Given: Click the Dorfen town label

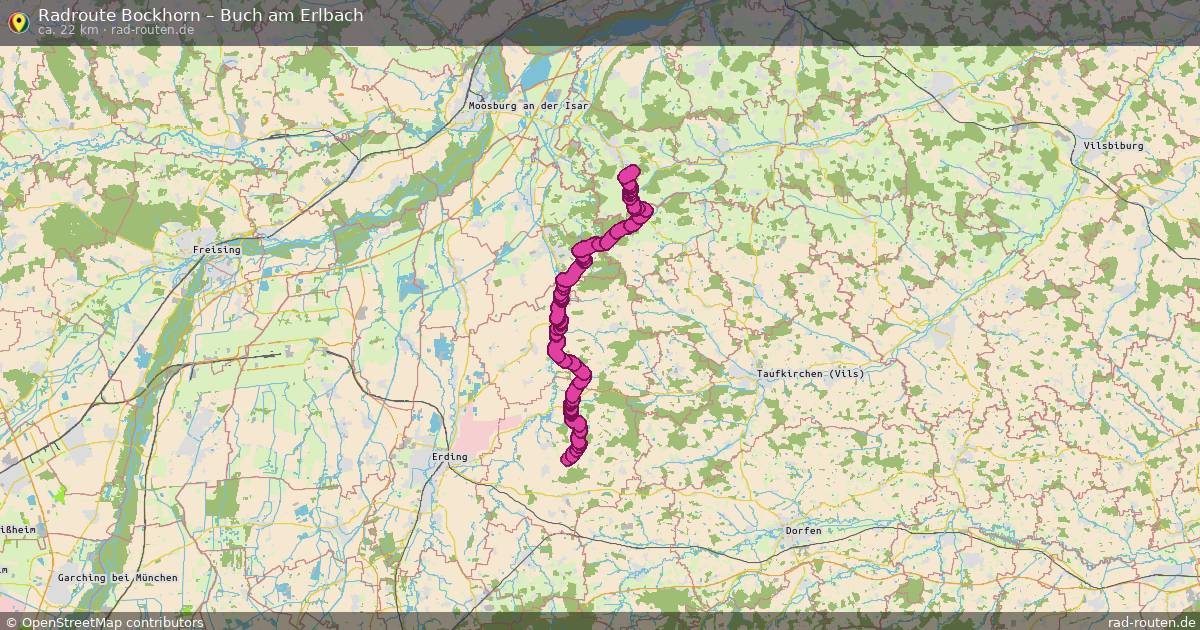Looking at the screenshot, I should click(803, 531).
